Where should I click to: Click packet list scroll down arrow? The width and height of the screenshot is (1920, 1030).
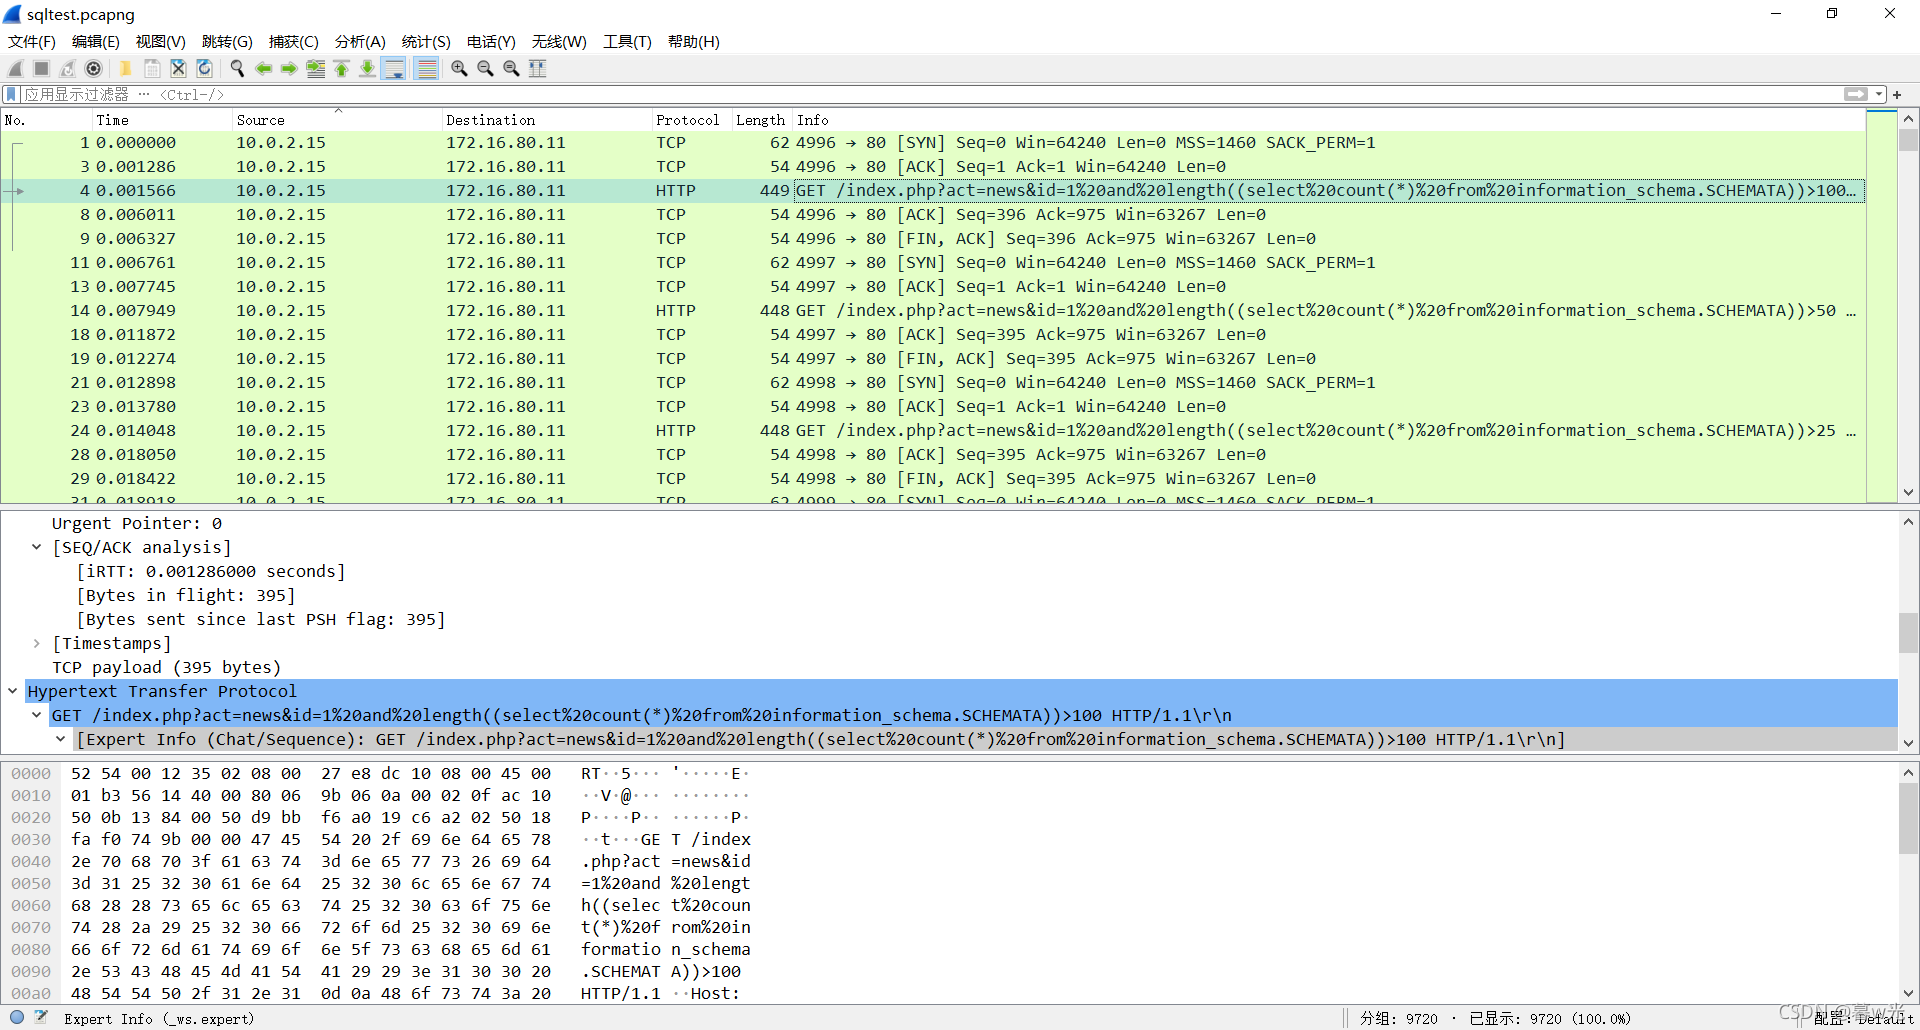(x=1908, y=492)
